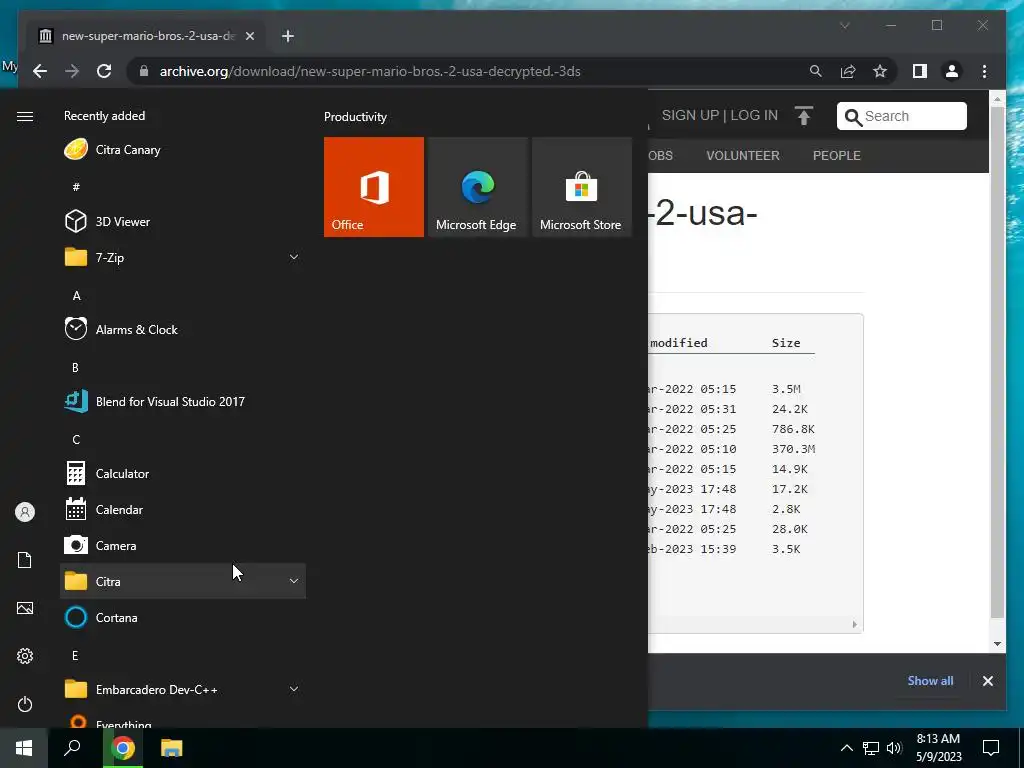Click the Windows Start button
The height and width of the screenshot is (768, 1024).
tap(24, 748)
